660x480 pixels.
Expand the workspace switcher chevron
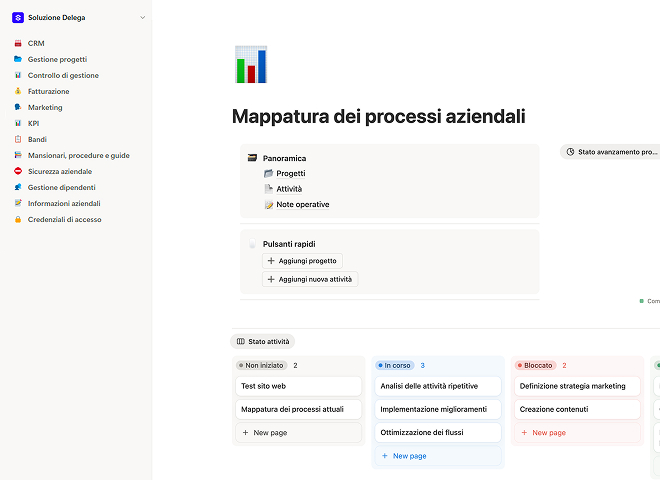click(143, 18)
